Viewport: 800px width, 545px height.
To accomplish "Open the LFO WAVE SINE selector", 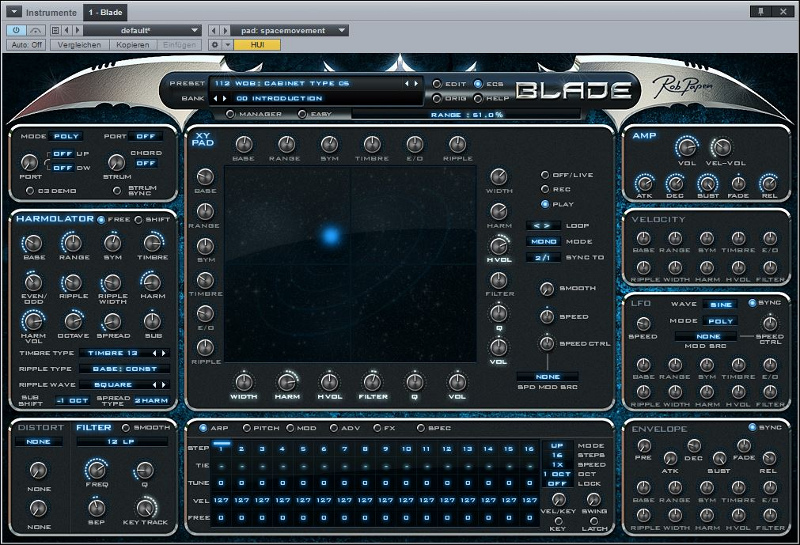I will pyautogui.click(x=721, y=304).
